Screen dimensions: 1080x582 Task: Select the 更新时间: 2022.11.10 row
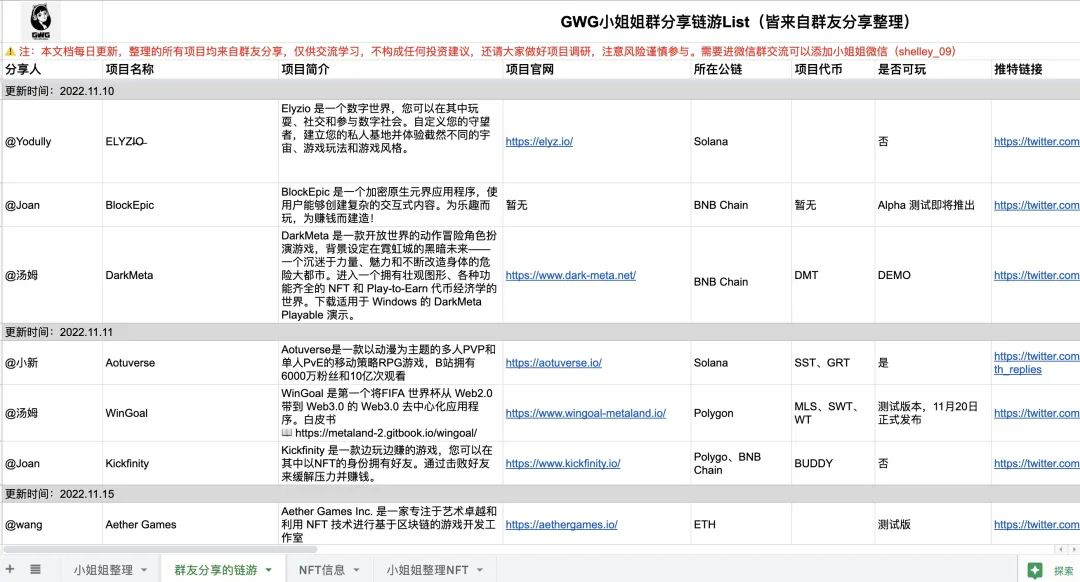[540, 91]
